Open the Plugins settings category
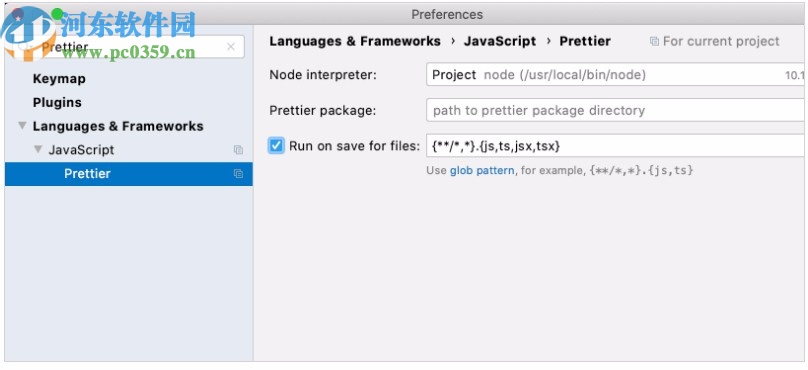808x370 pixels. point(57,103)
